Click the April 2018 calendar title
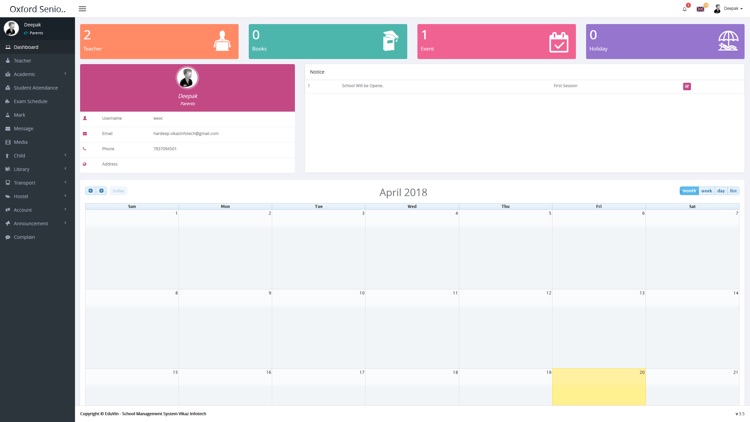This screenshot has height=422, width=750. [403, 192]
